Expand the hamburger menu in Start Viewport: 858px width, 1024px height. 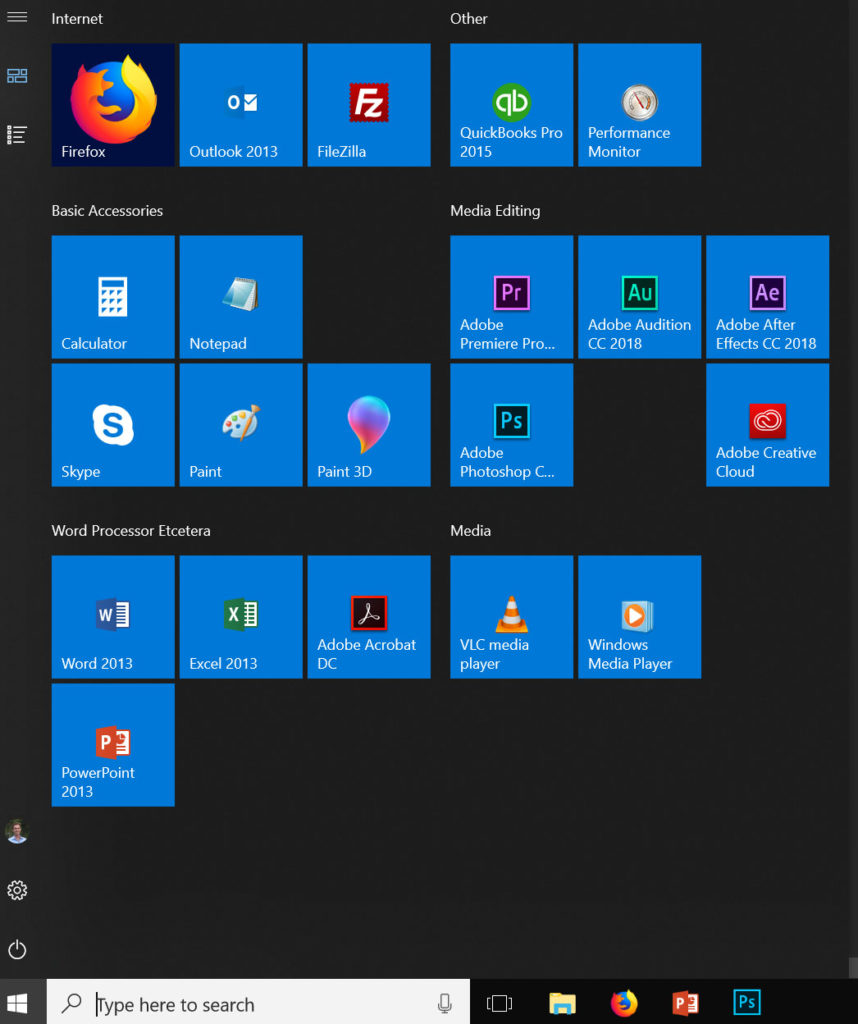tap(17, 17)
